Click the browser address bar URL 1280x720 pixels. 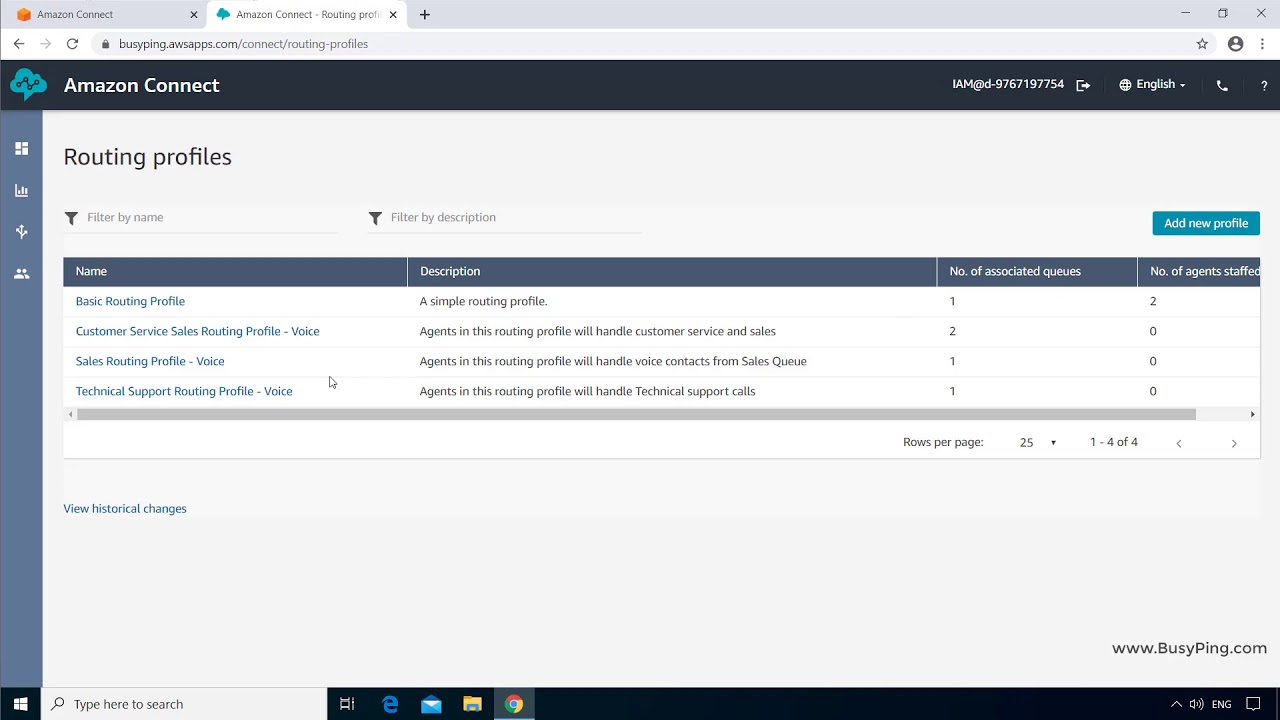point(243,44)
